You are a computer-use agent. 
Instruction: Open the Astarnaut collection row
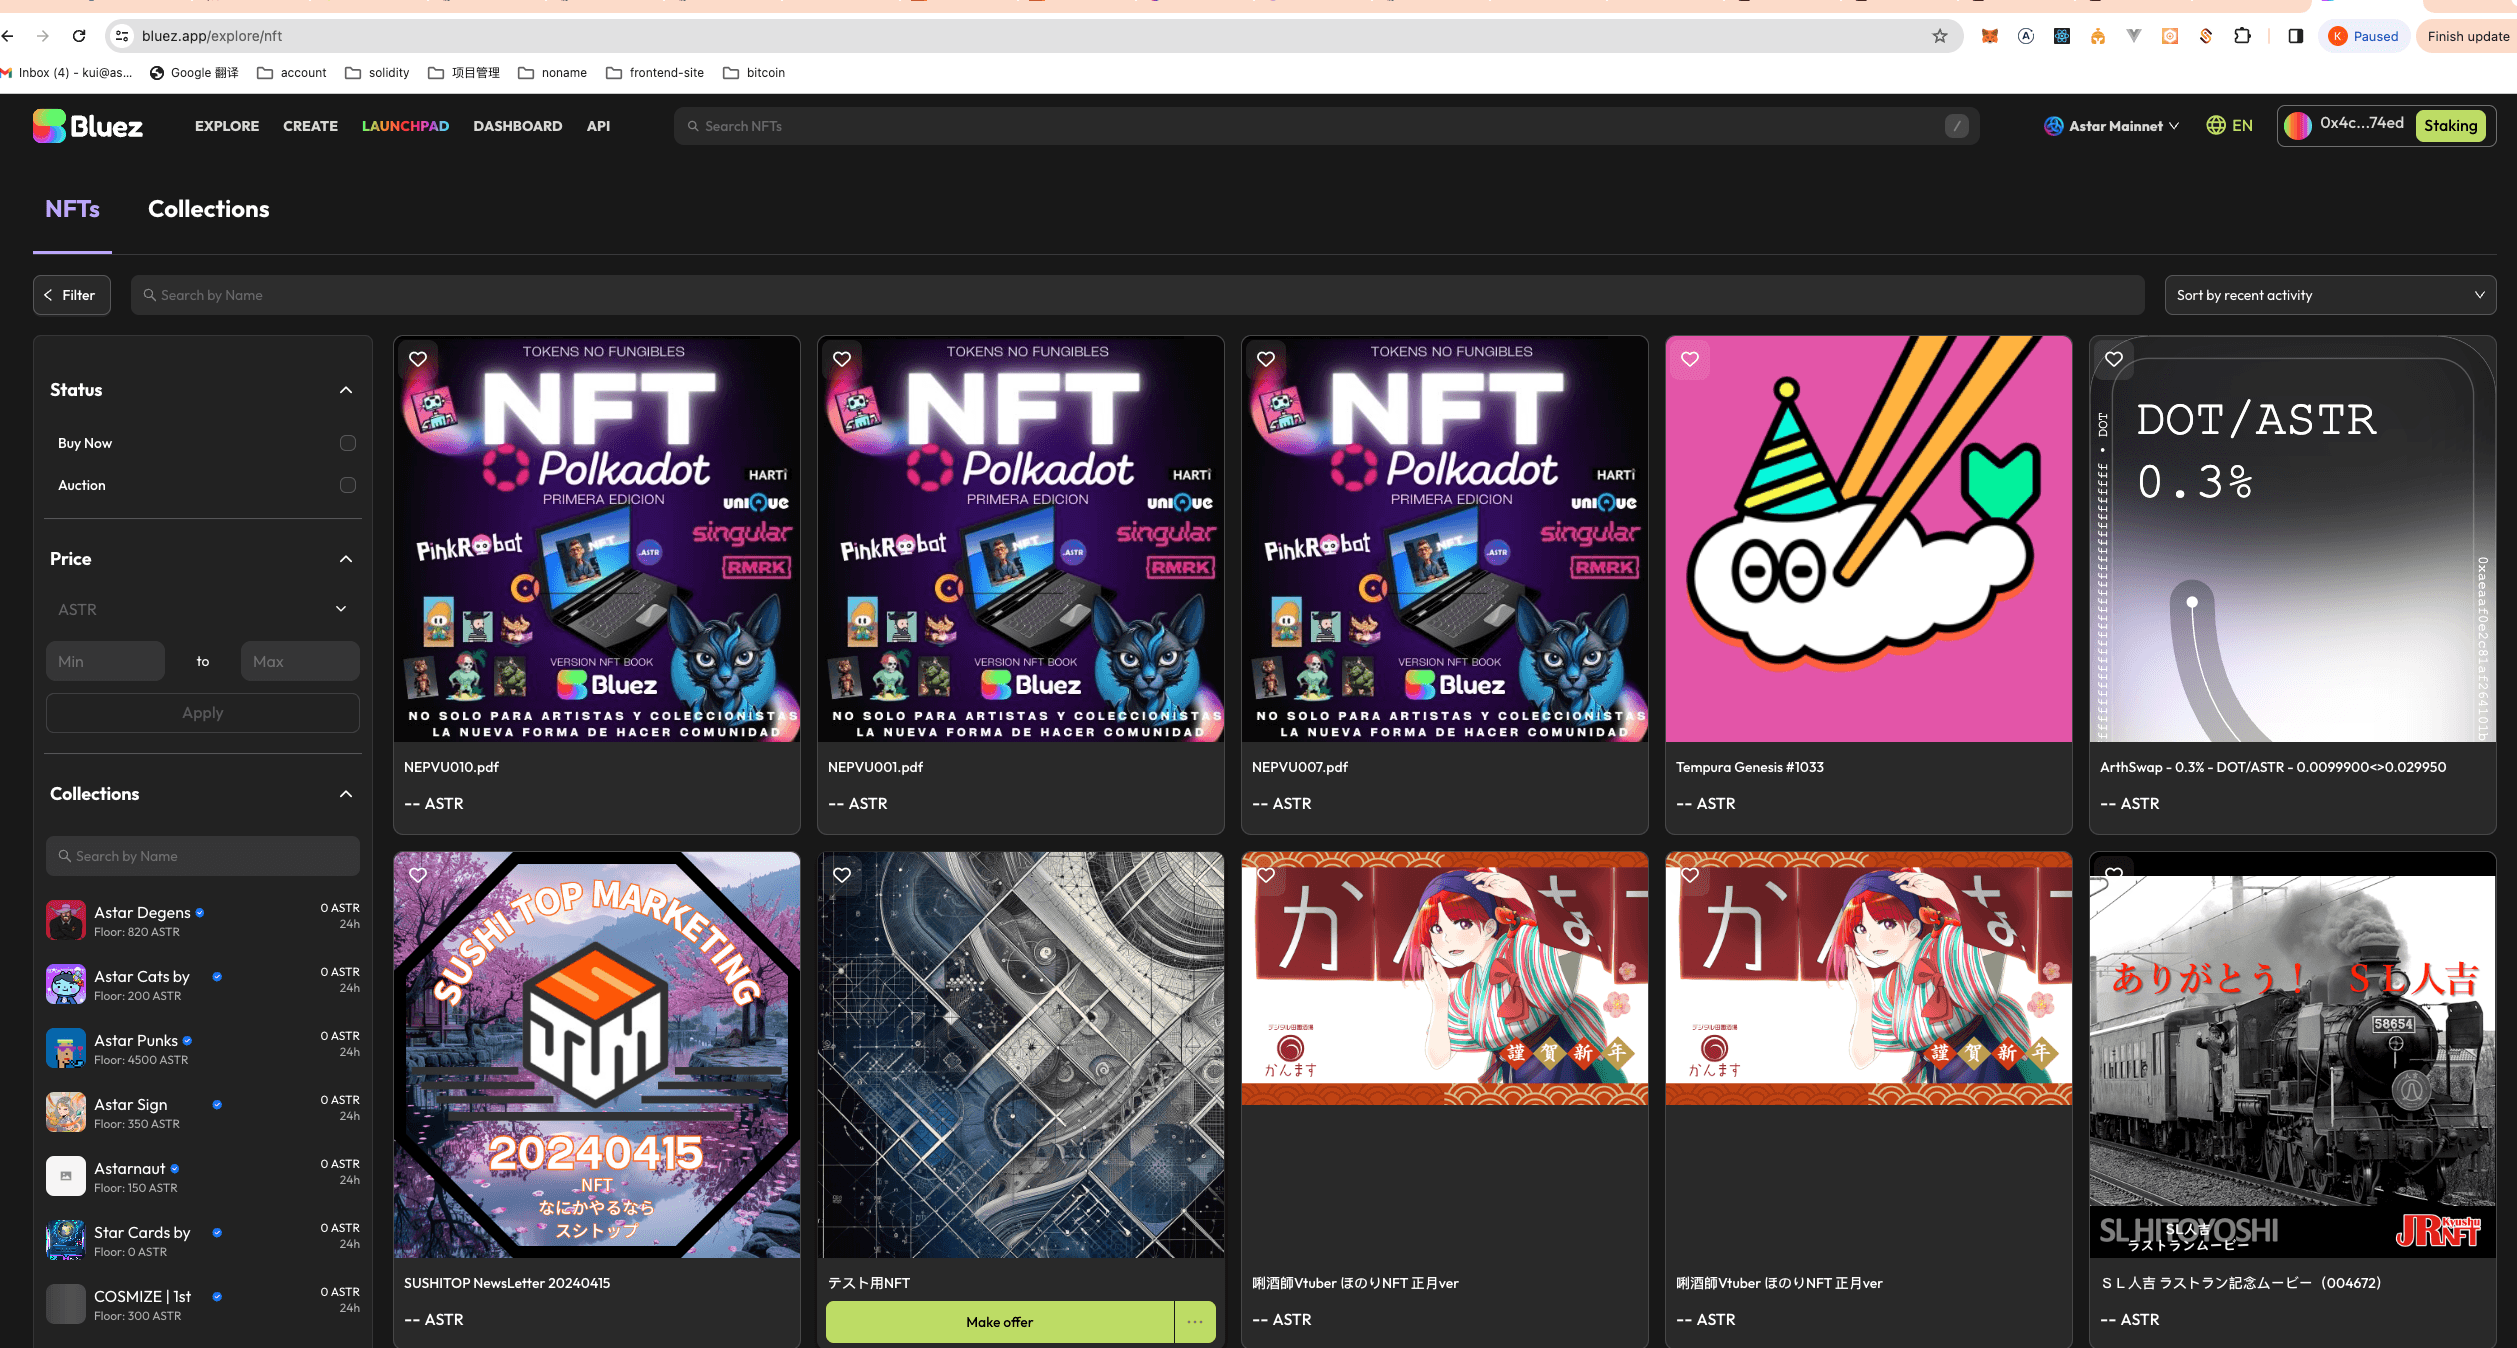[203, 1176]
